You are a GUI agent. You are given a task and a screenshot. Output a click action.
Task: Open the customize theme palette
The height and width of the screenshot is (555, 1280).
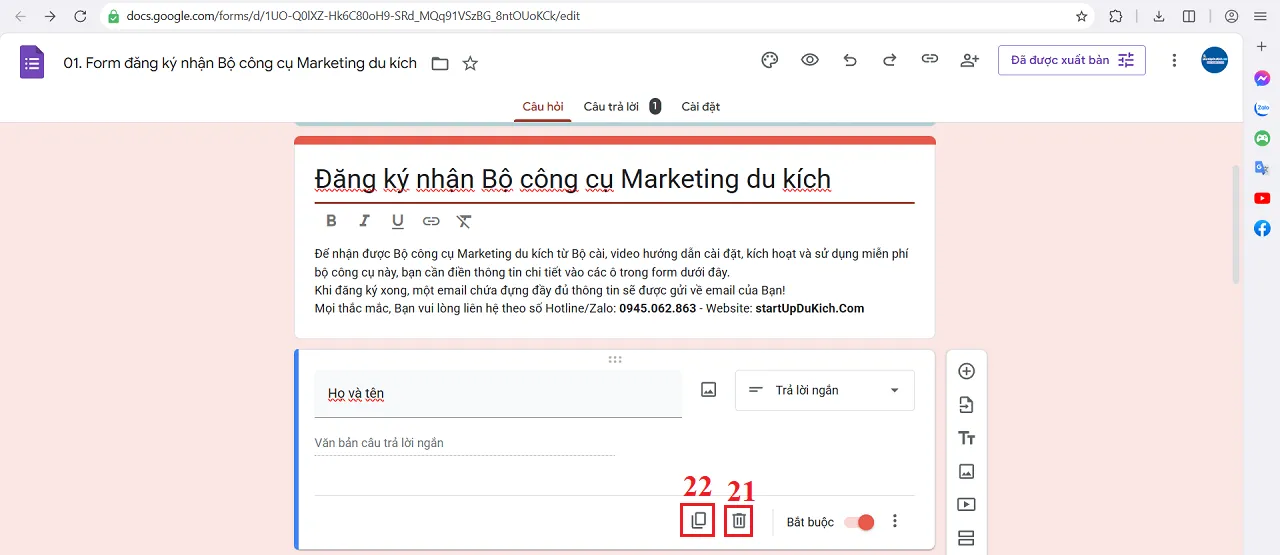770,60
